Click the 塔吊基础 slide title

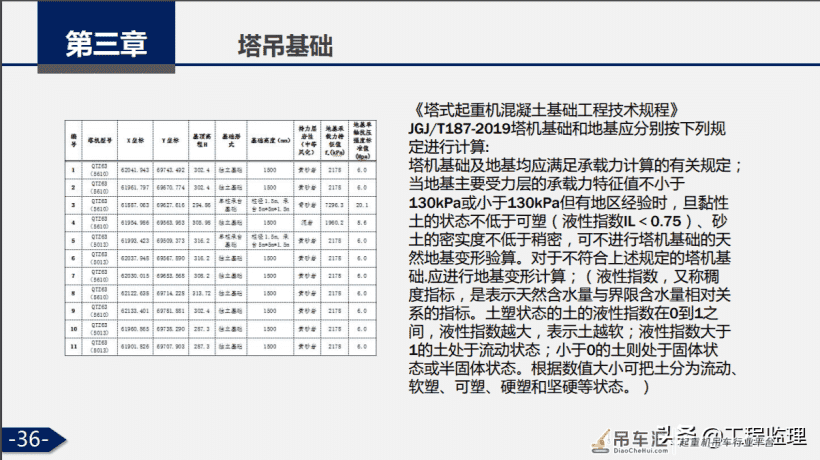click(285, 45)
